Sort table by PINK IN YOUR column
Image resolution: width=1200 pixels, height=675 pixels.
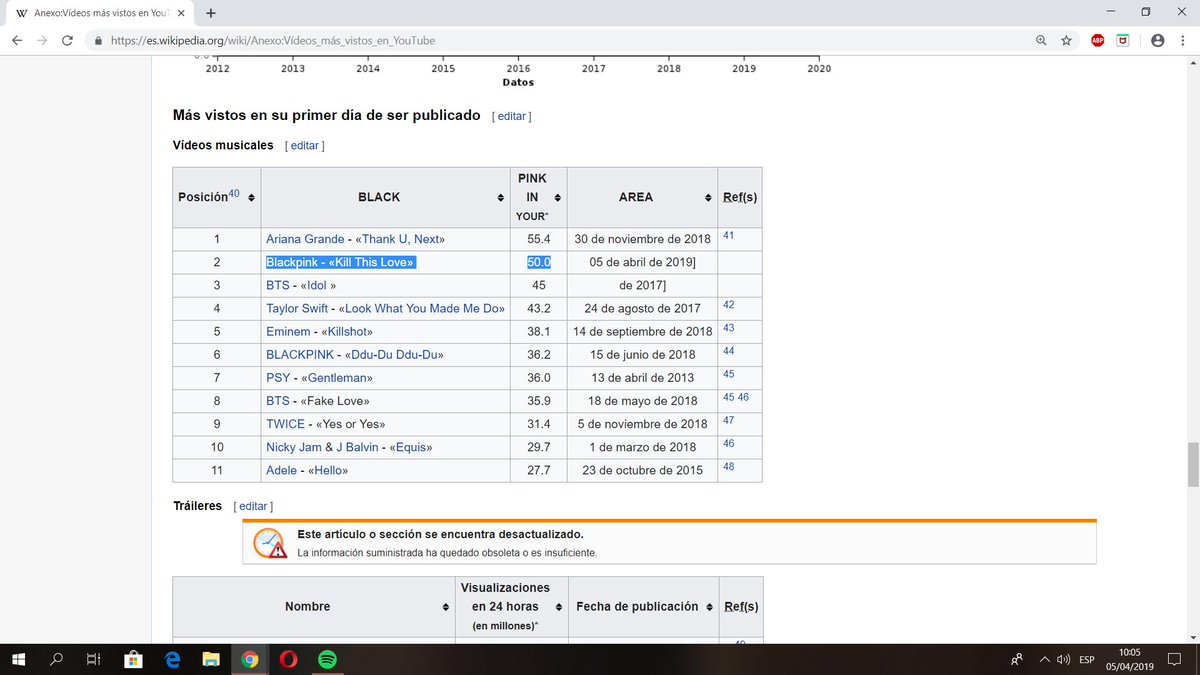[x=558, y=197]
